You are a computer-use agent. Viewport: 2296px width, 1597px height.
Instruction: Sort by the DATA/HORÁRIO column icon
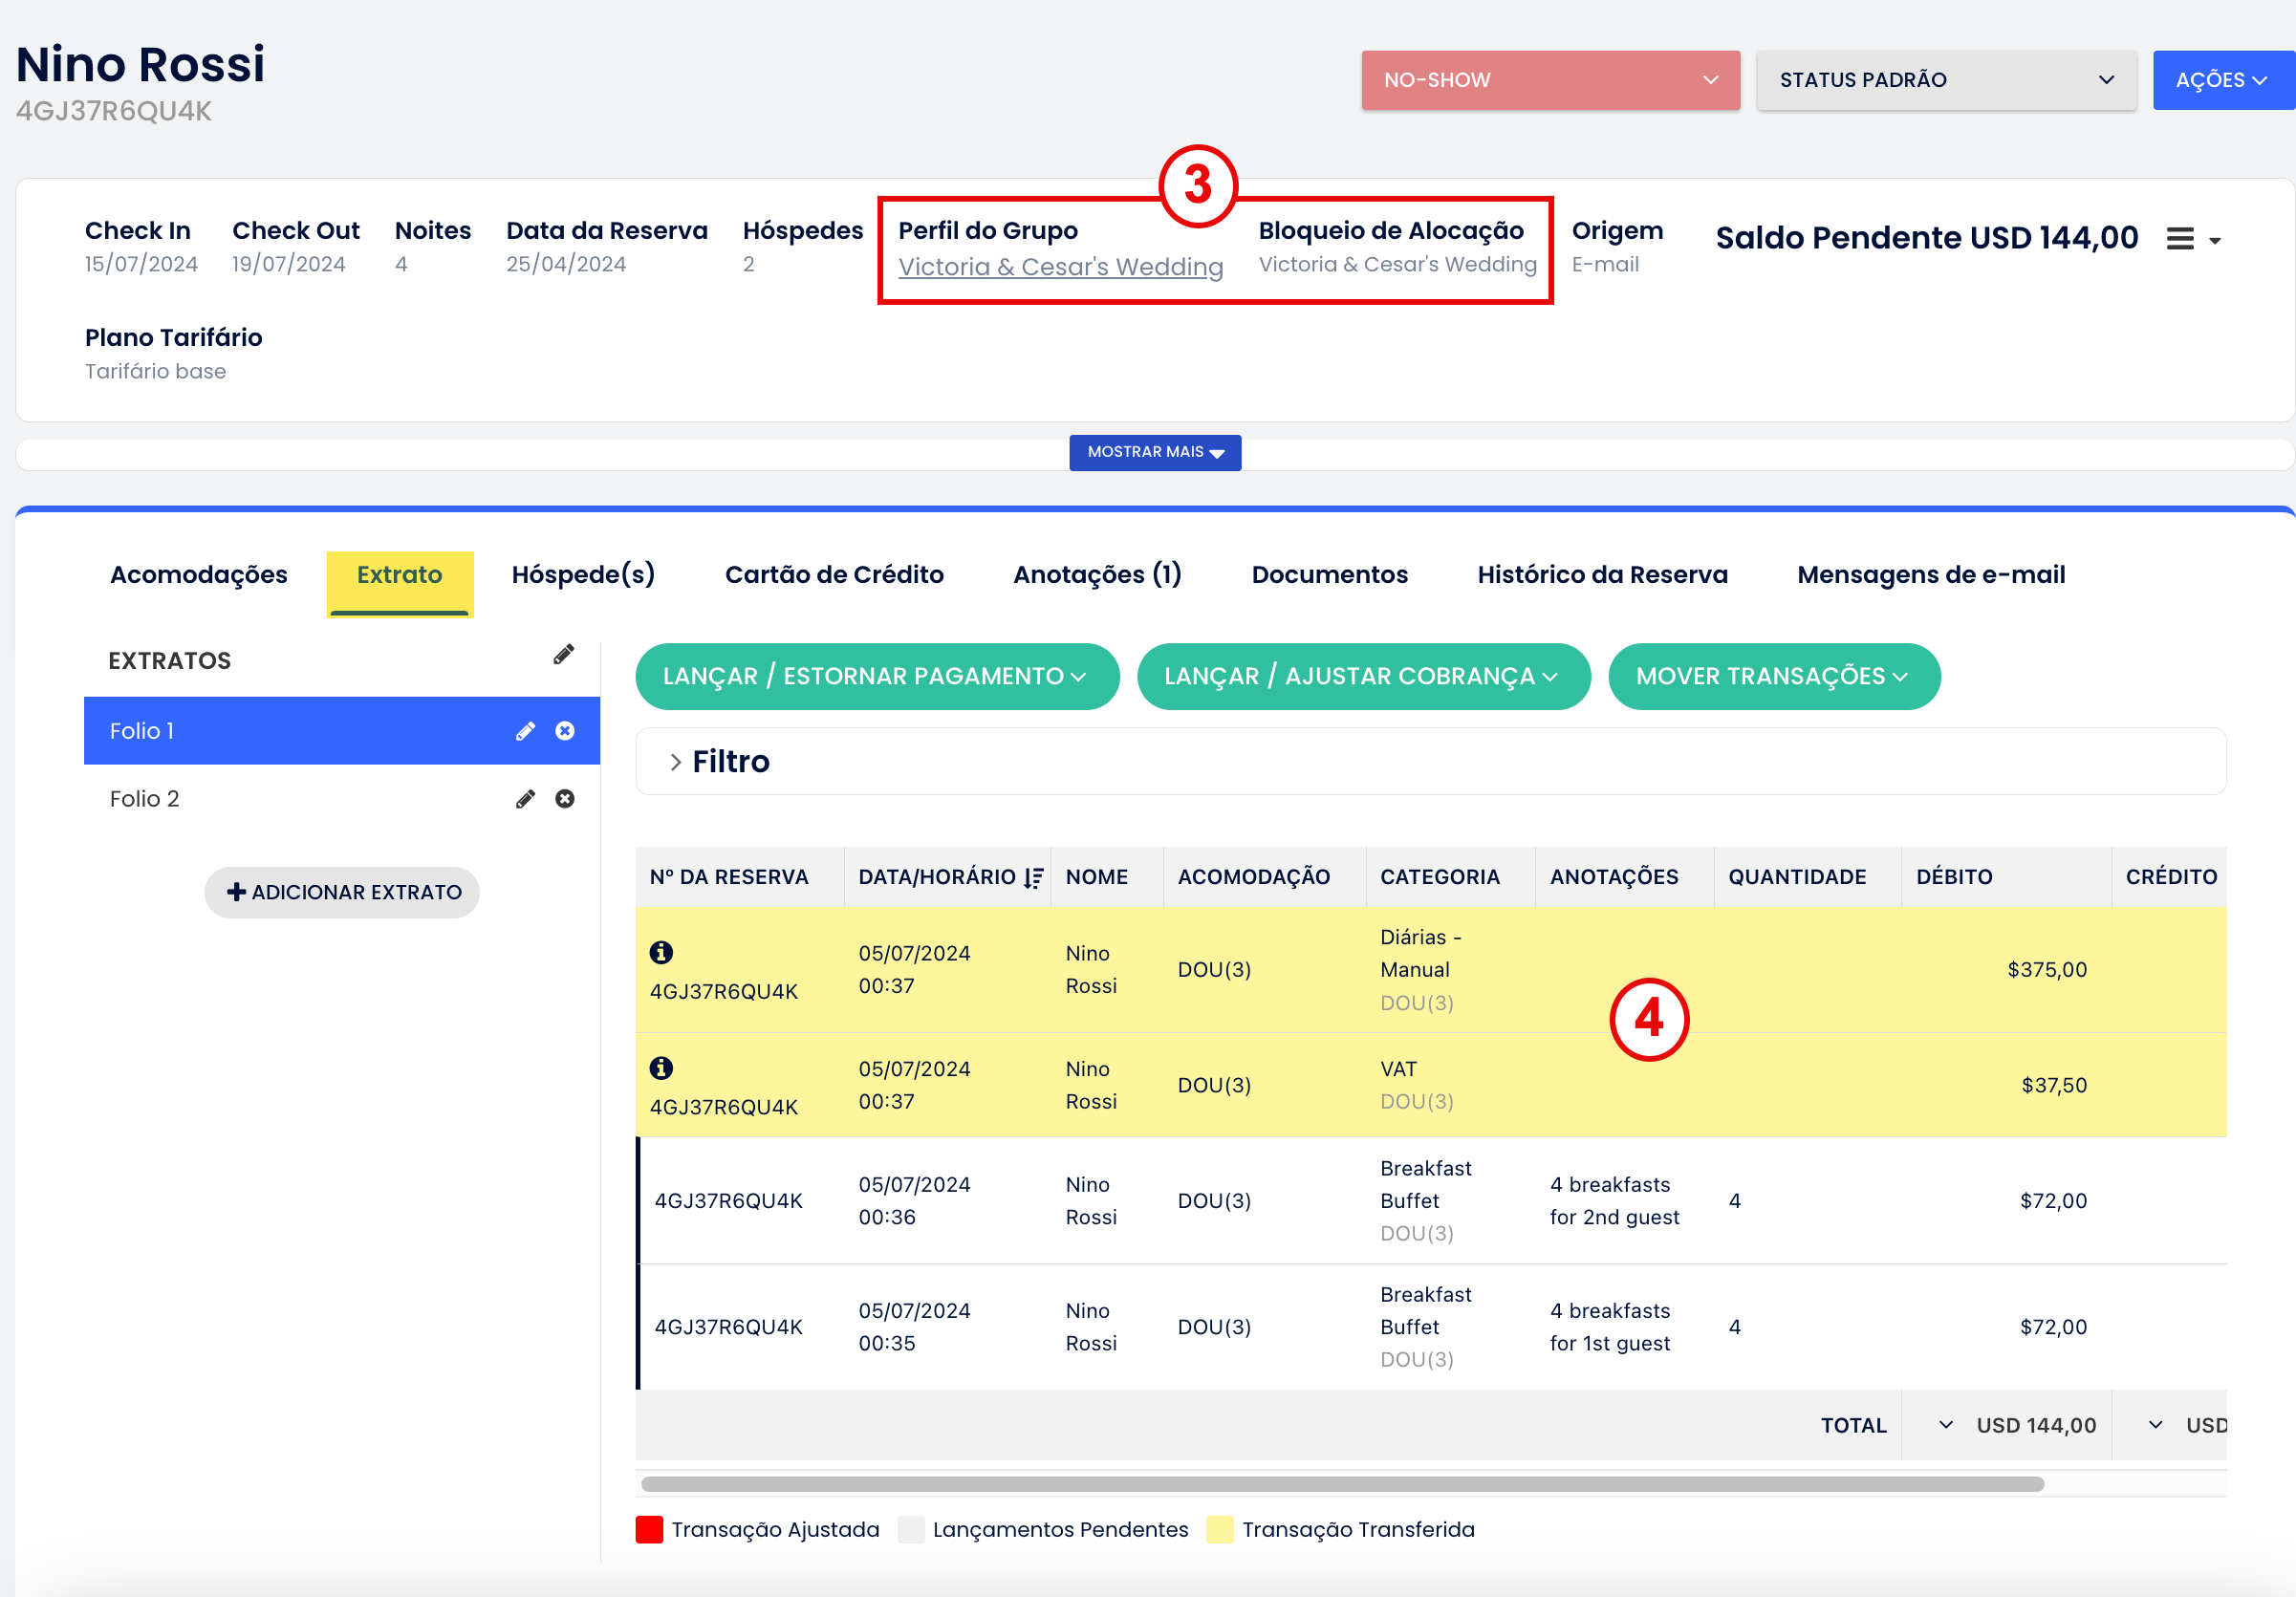click(1033, 877)
